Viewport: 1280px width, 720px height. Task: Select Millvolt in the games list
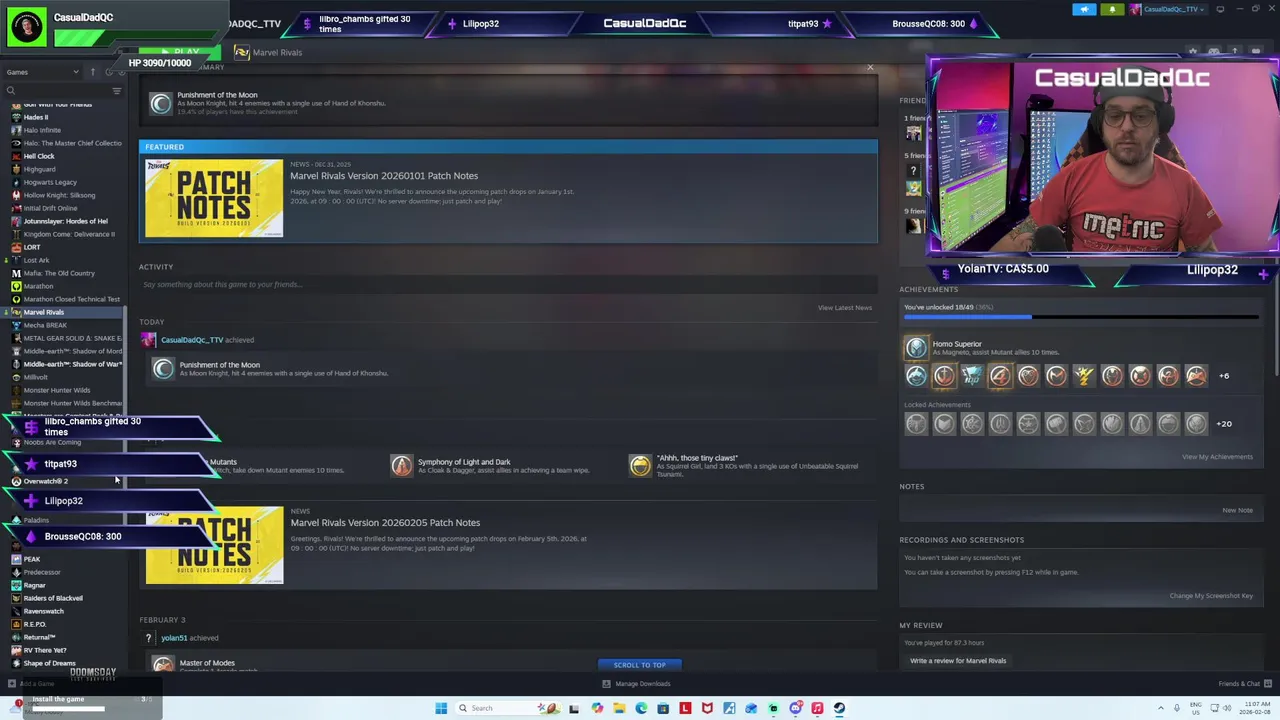(x=35, y=377)
